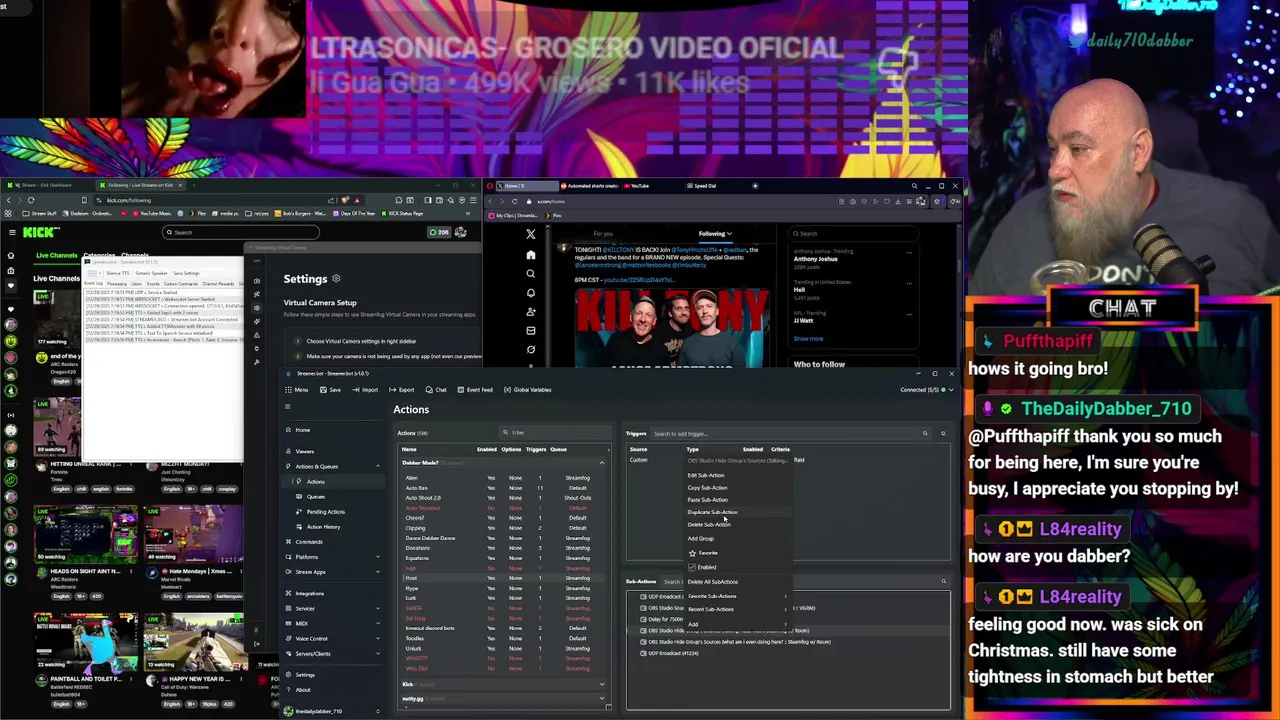Click Save in Streamer.bot toolbar
Viewport: 1280px width, 720px height.
330,390
